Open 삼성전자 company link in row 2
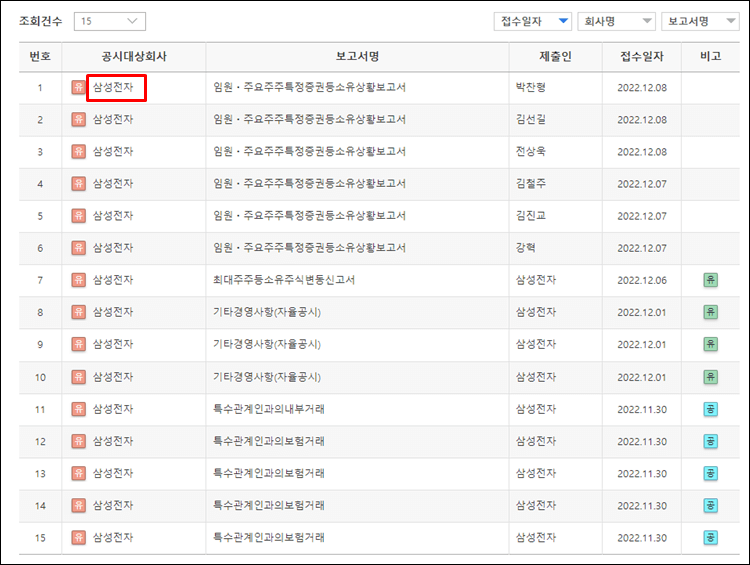The image size is (750, 565). tap(113, 119)
